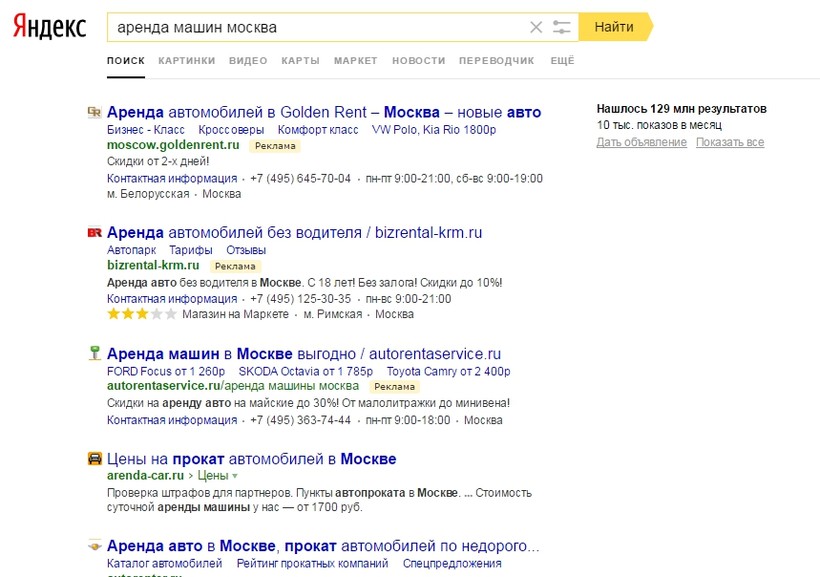Open Тарифы sitelink for bizrental-krm
Screen dimensions: 820x577
190,250
